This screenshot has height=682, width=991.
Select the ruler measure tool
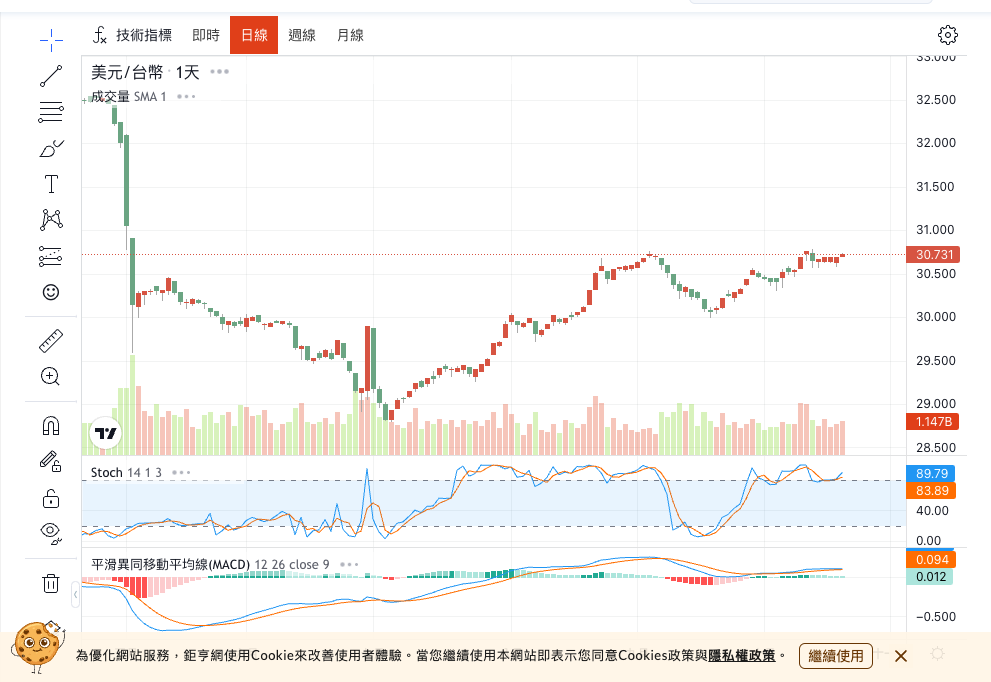coord(51,341)
